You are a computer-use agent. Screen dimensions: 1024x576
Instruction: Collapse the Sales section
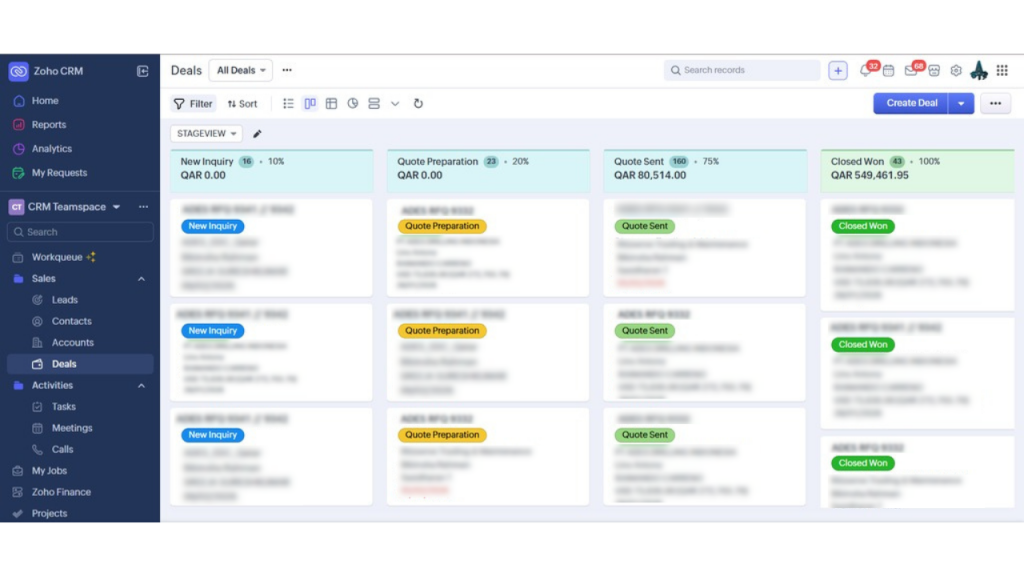click(x=141, y=279)
